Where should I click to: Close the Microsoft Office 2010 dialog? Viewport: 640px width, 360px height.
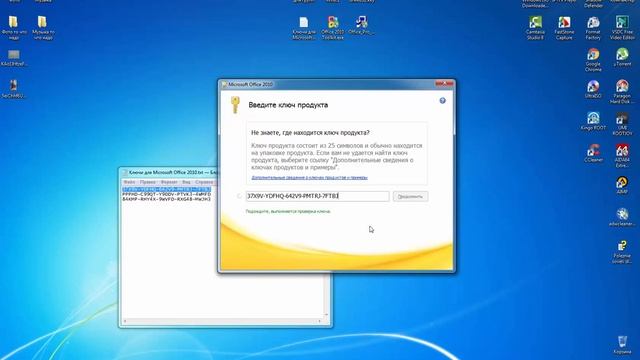(x=444, y=84)
